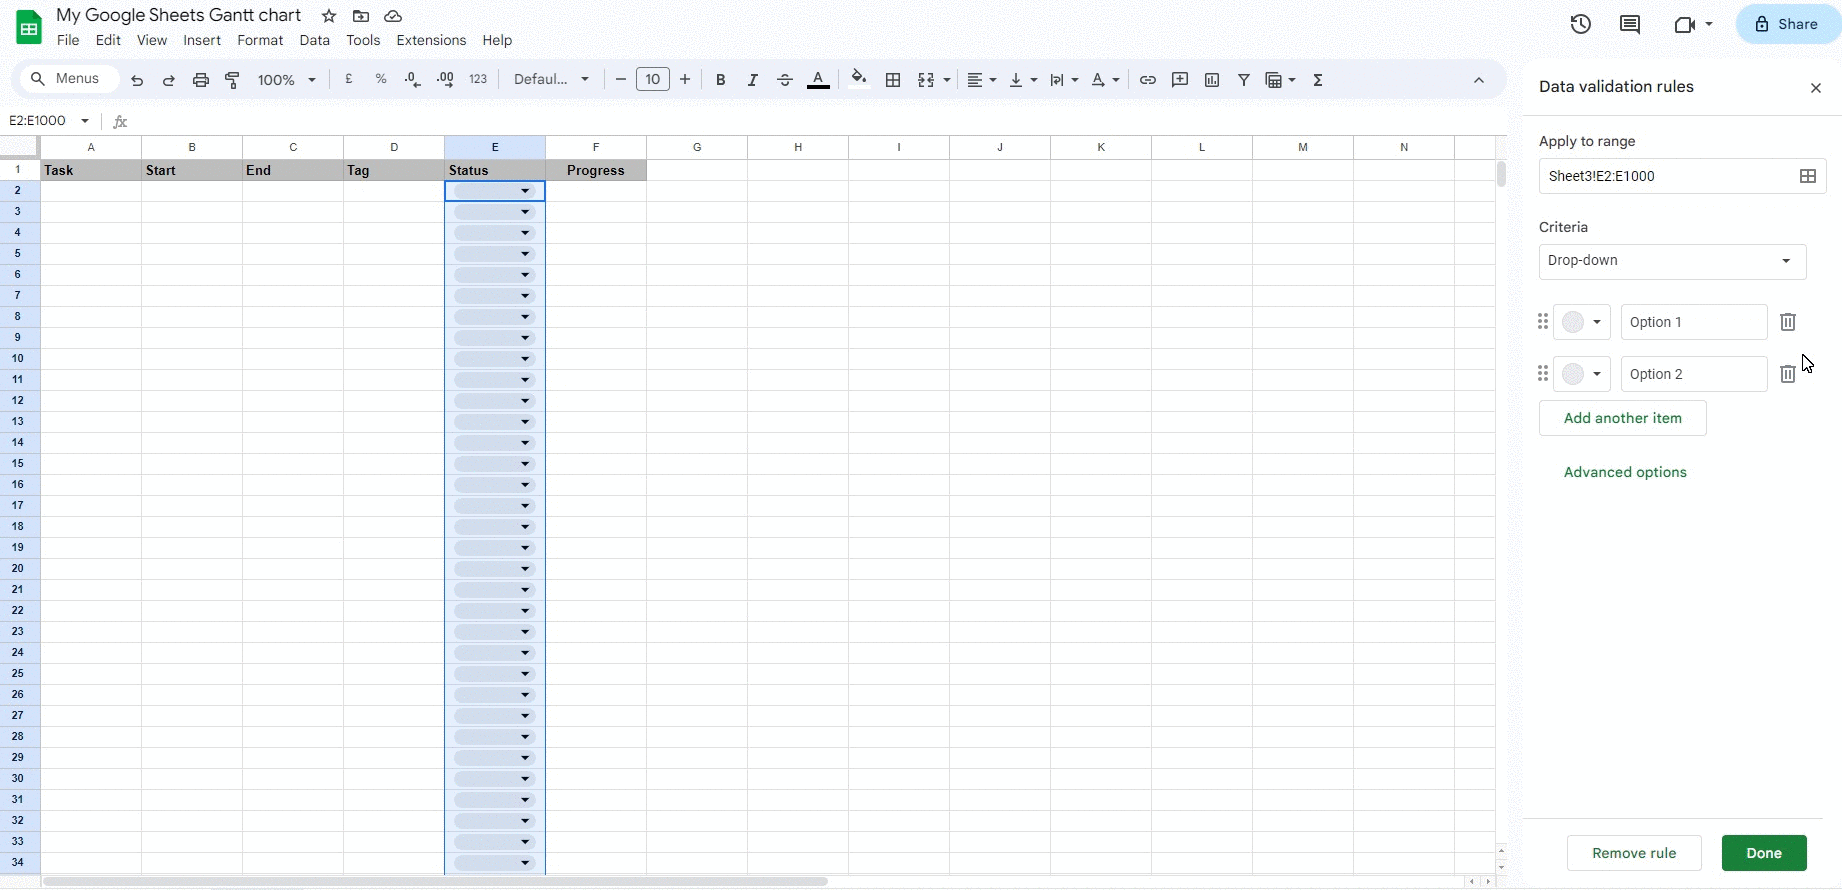Viewport: 1842px width, 890px height.
Task: Open Option 2 color dropdown
Action: coord(1582,374)
